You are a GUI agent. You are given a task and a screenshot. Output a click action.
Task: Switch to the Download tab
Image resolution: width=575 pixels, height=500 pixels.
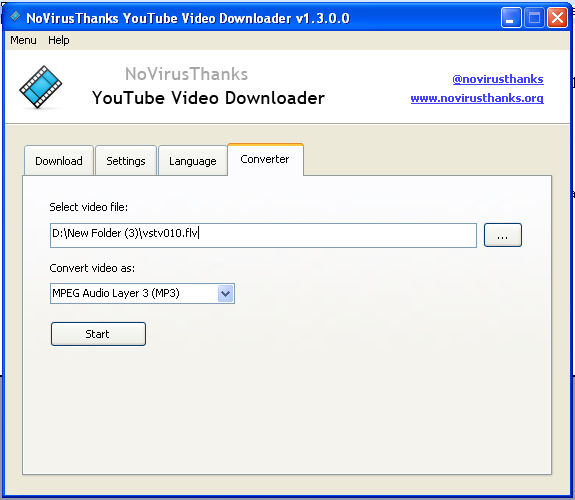[59, 161]
